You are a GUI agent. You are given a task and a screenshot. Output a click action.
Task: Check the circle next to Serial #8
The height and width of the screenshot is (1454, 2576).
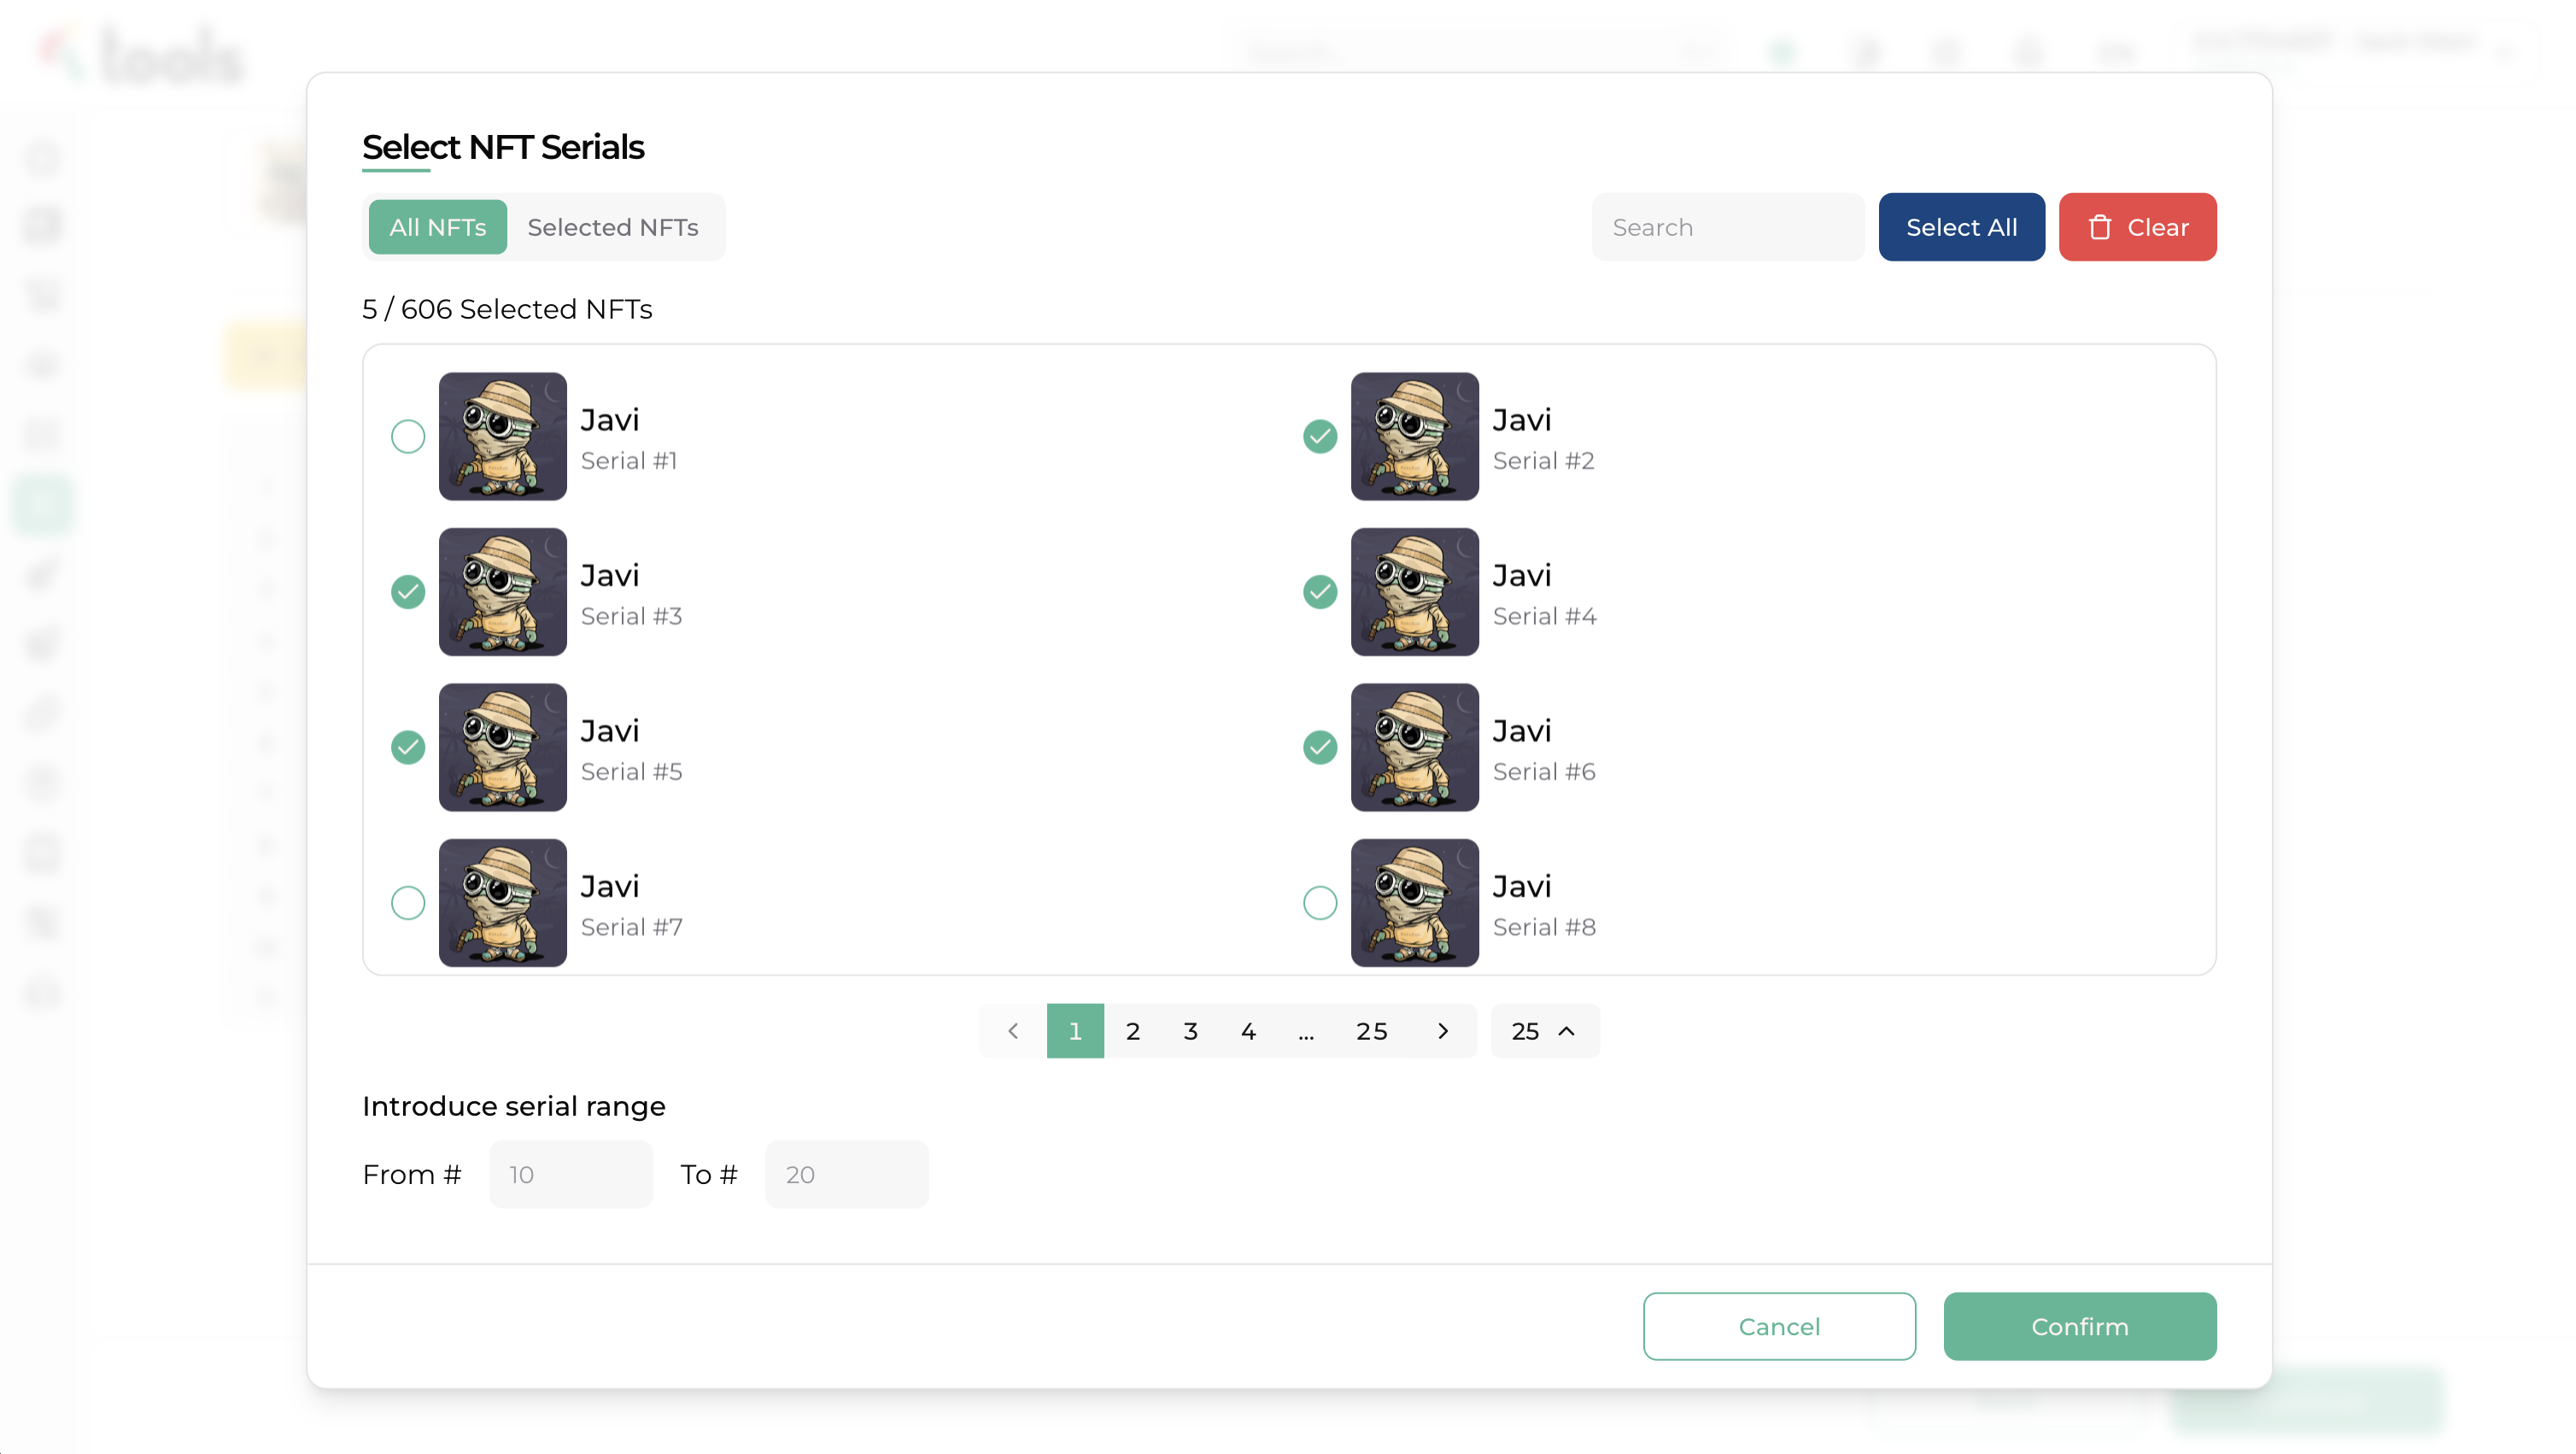[x=1320, y=903]
